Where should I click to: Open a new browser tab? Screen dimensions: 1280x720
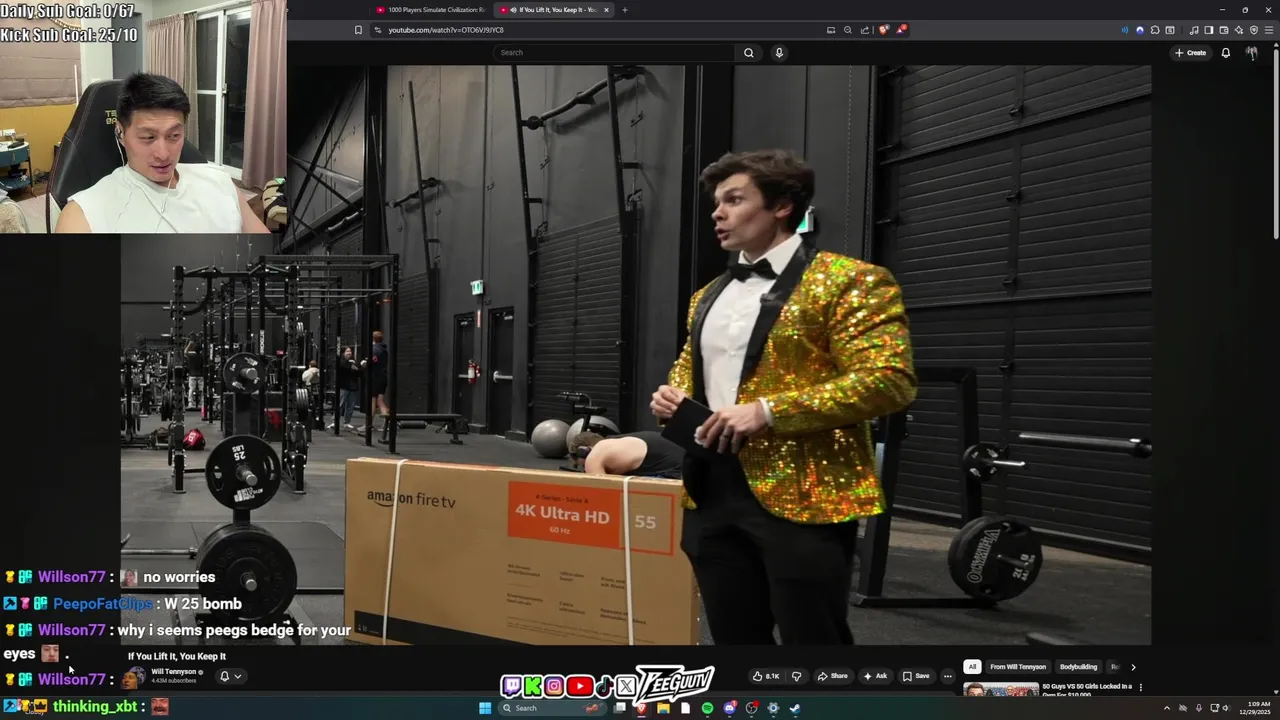tap(625, 10)
